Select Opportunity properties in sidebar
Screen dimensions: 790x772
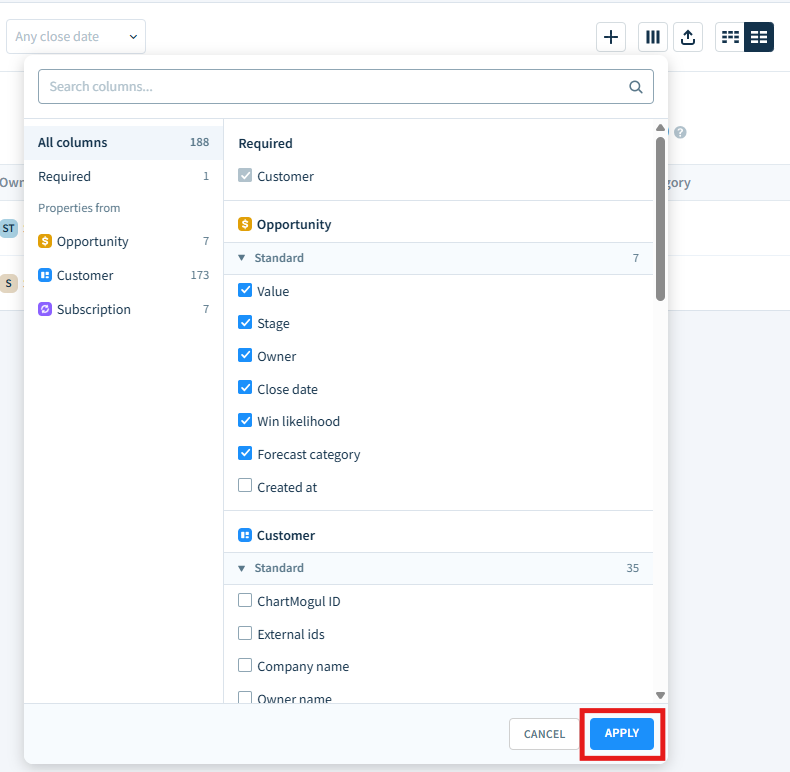(x=123, y=241)
